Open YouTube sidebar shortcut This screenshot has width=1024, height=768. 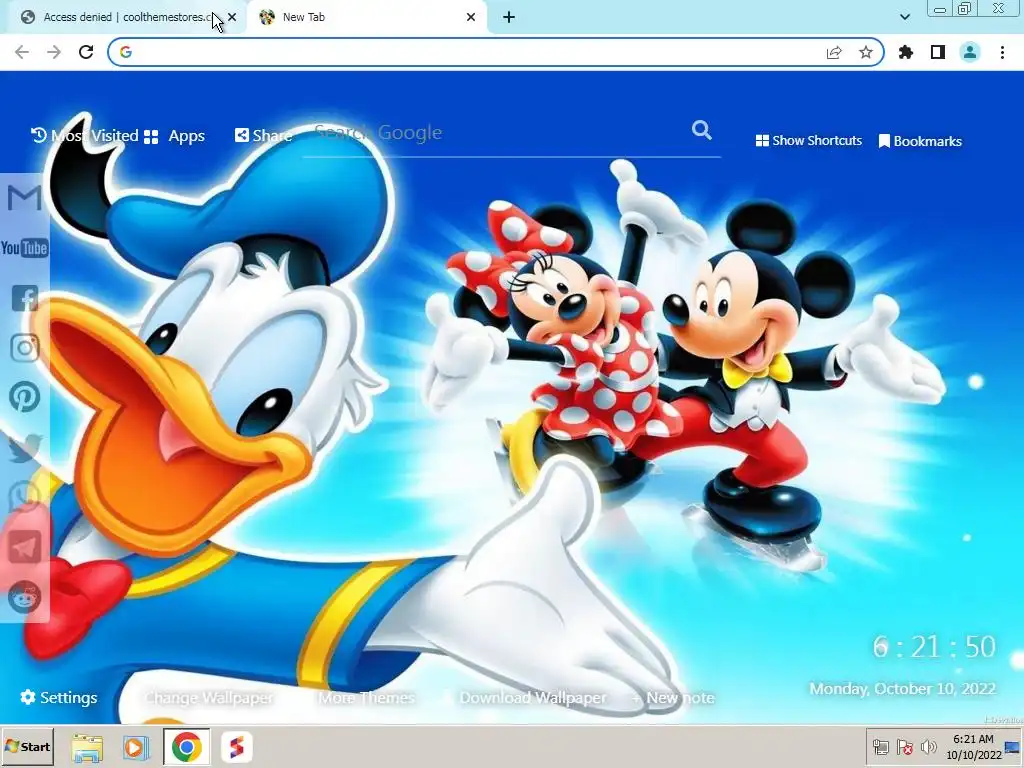pyautogui.click(x=24, y=248)
